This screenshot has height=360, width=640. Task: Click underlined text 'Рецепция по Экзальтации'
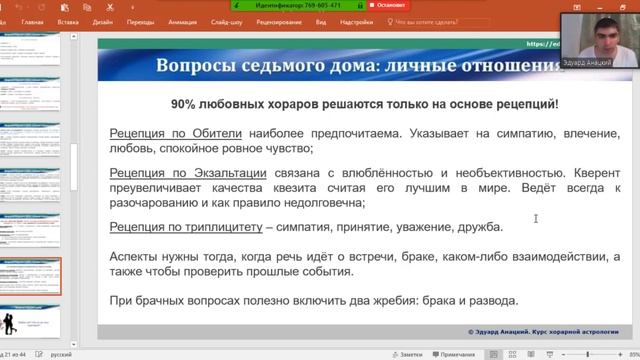[188, 173]
